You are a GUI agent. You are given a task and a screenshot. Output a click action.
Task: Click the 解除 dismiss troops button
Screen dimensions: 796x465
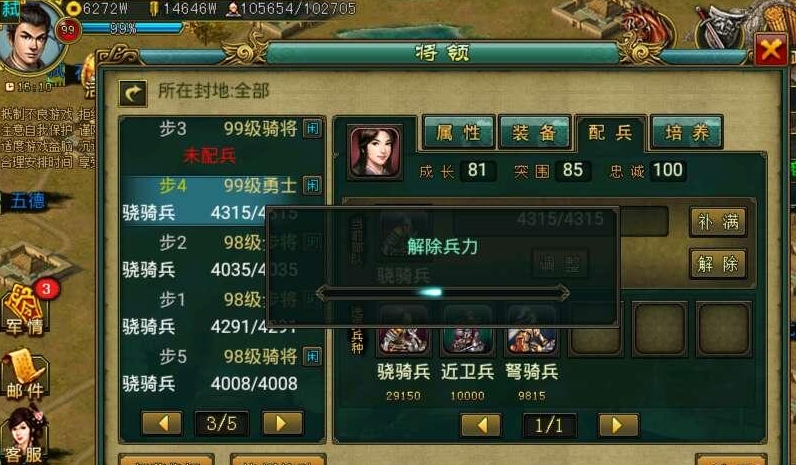[718, 263]
